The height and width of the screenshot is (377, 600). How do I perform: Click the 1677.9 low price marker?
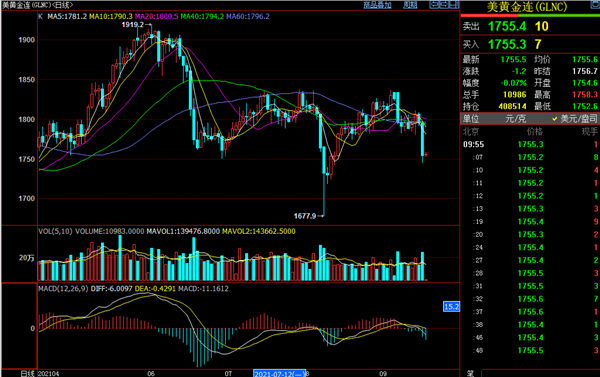pyautogui.click(x=305, y=216)
